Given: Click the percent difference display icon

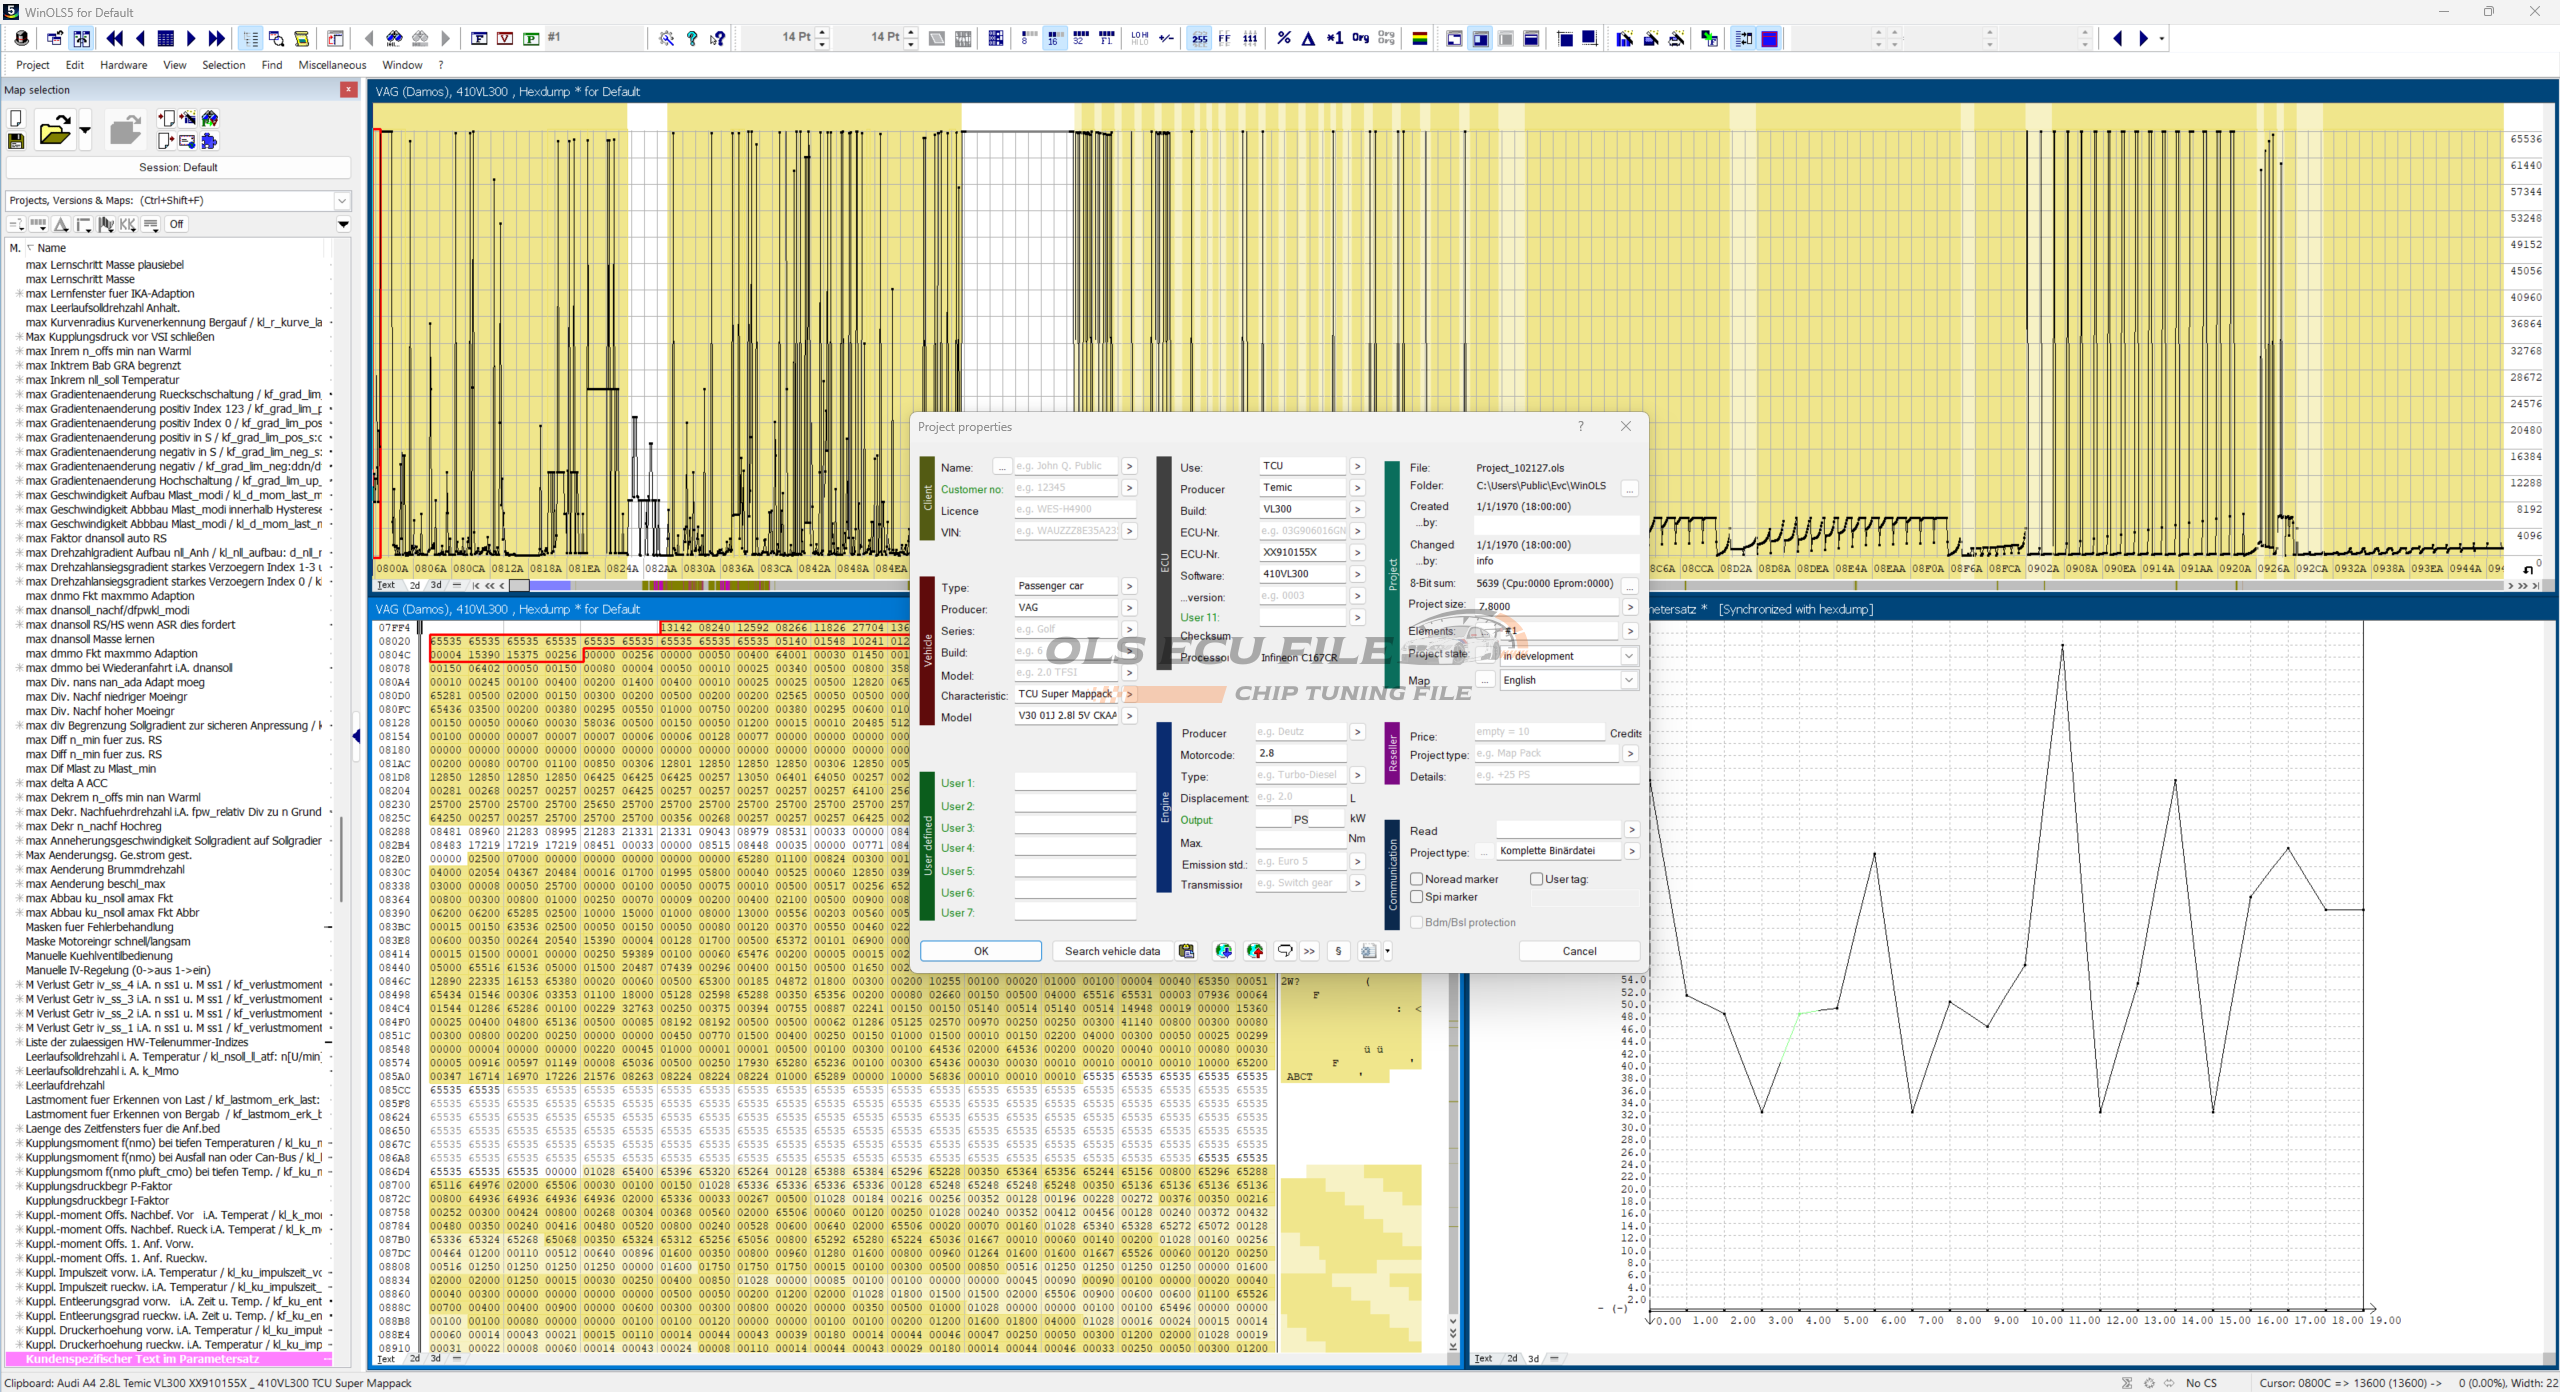Looking at the screenshot, I should [x=1283, y=38].
